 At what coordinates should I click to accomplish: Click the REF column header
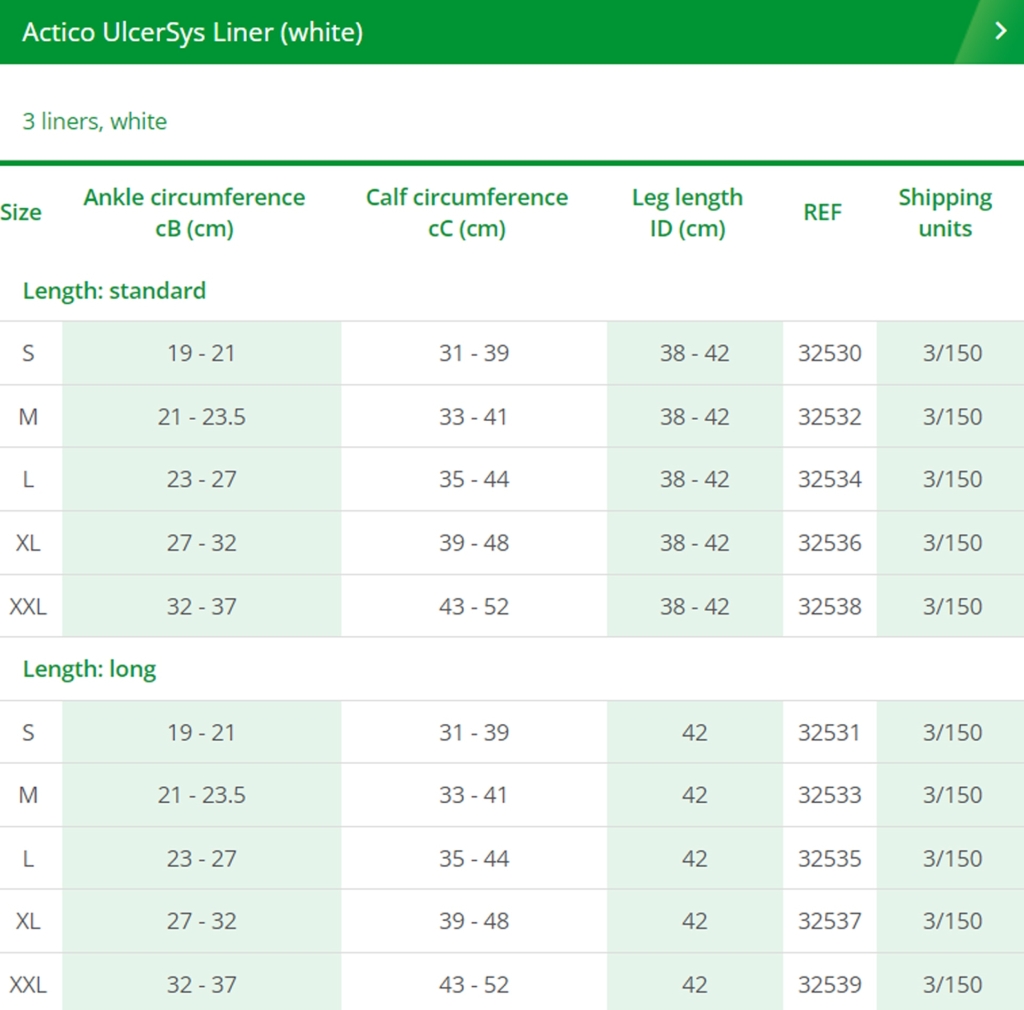coord(822,212)
